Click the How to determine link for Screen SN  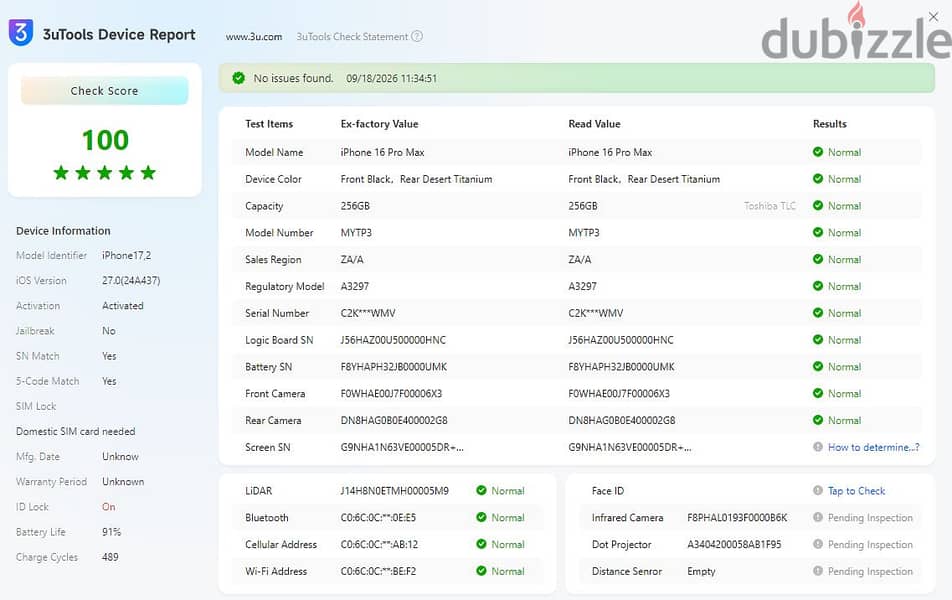tap(874, 447)
